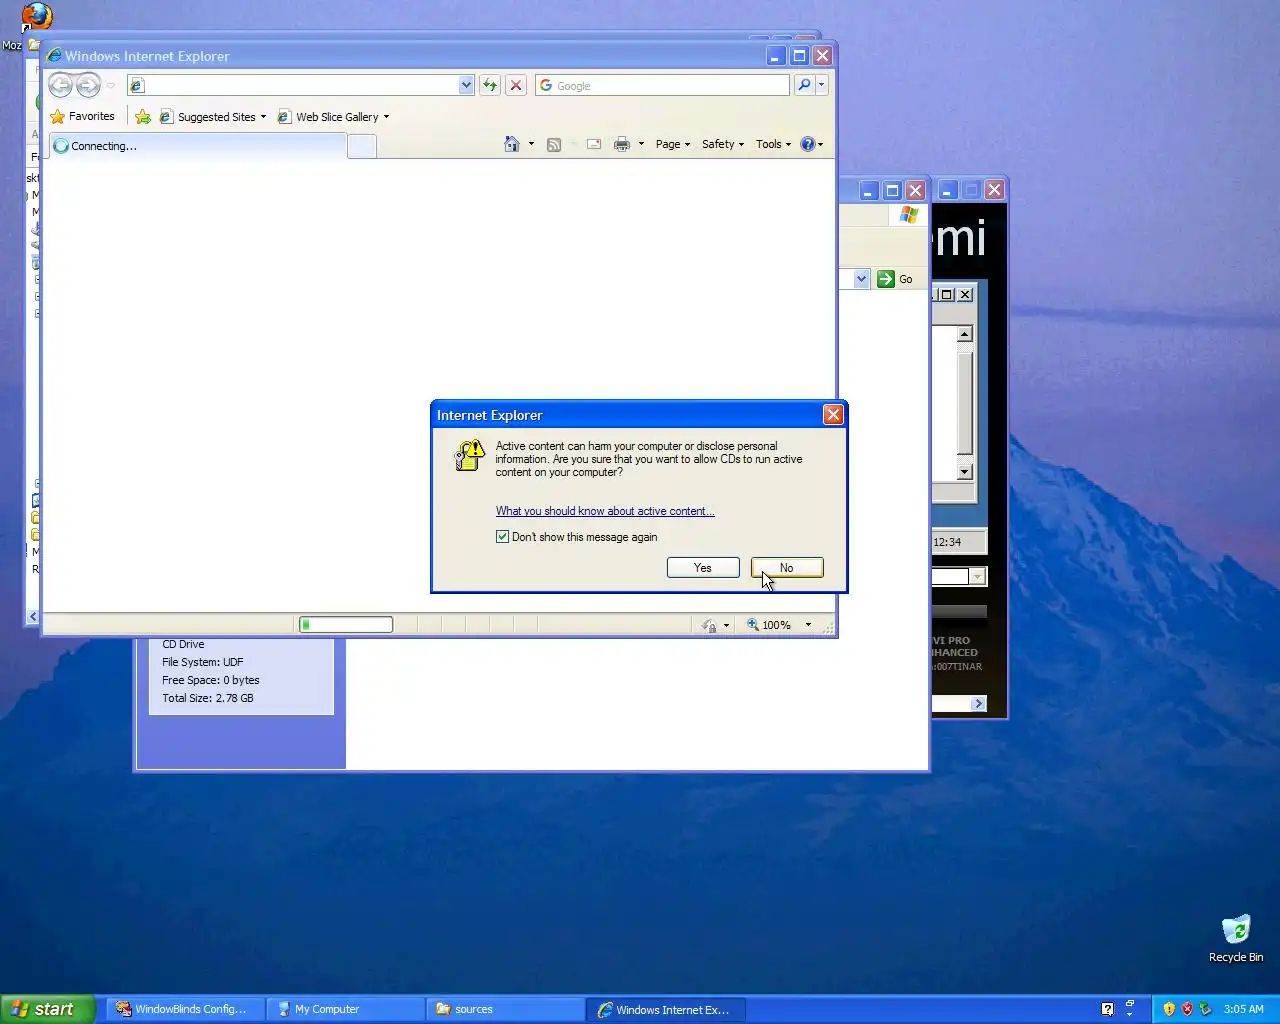Image resolution: width=1280 pixels, height=1024 pixels.
Task: Click the Refresh icon beside the address bar
Action: click(x=490, y=85)
